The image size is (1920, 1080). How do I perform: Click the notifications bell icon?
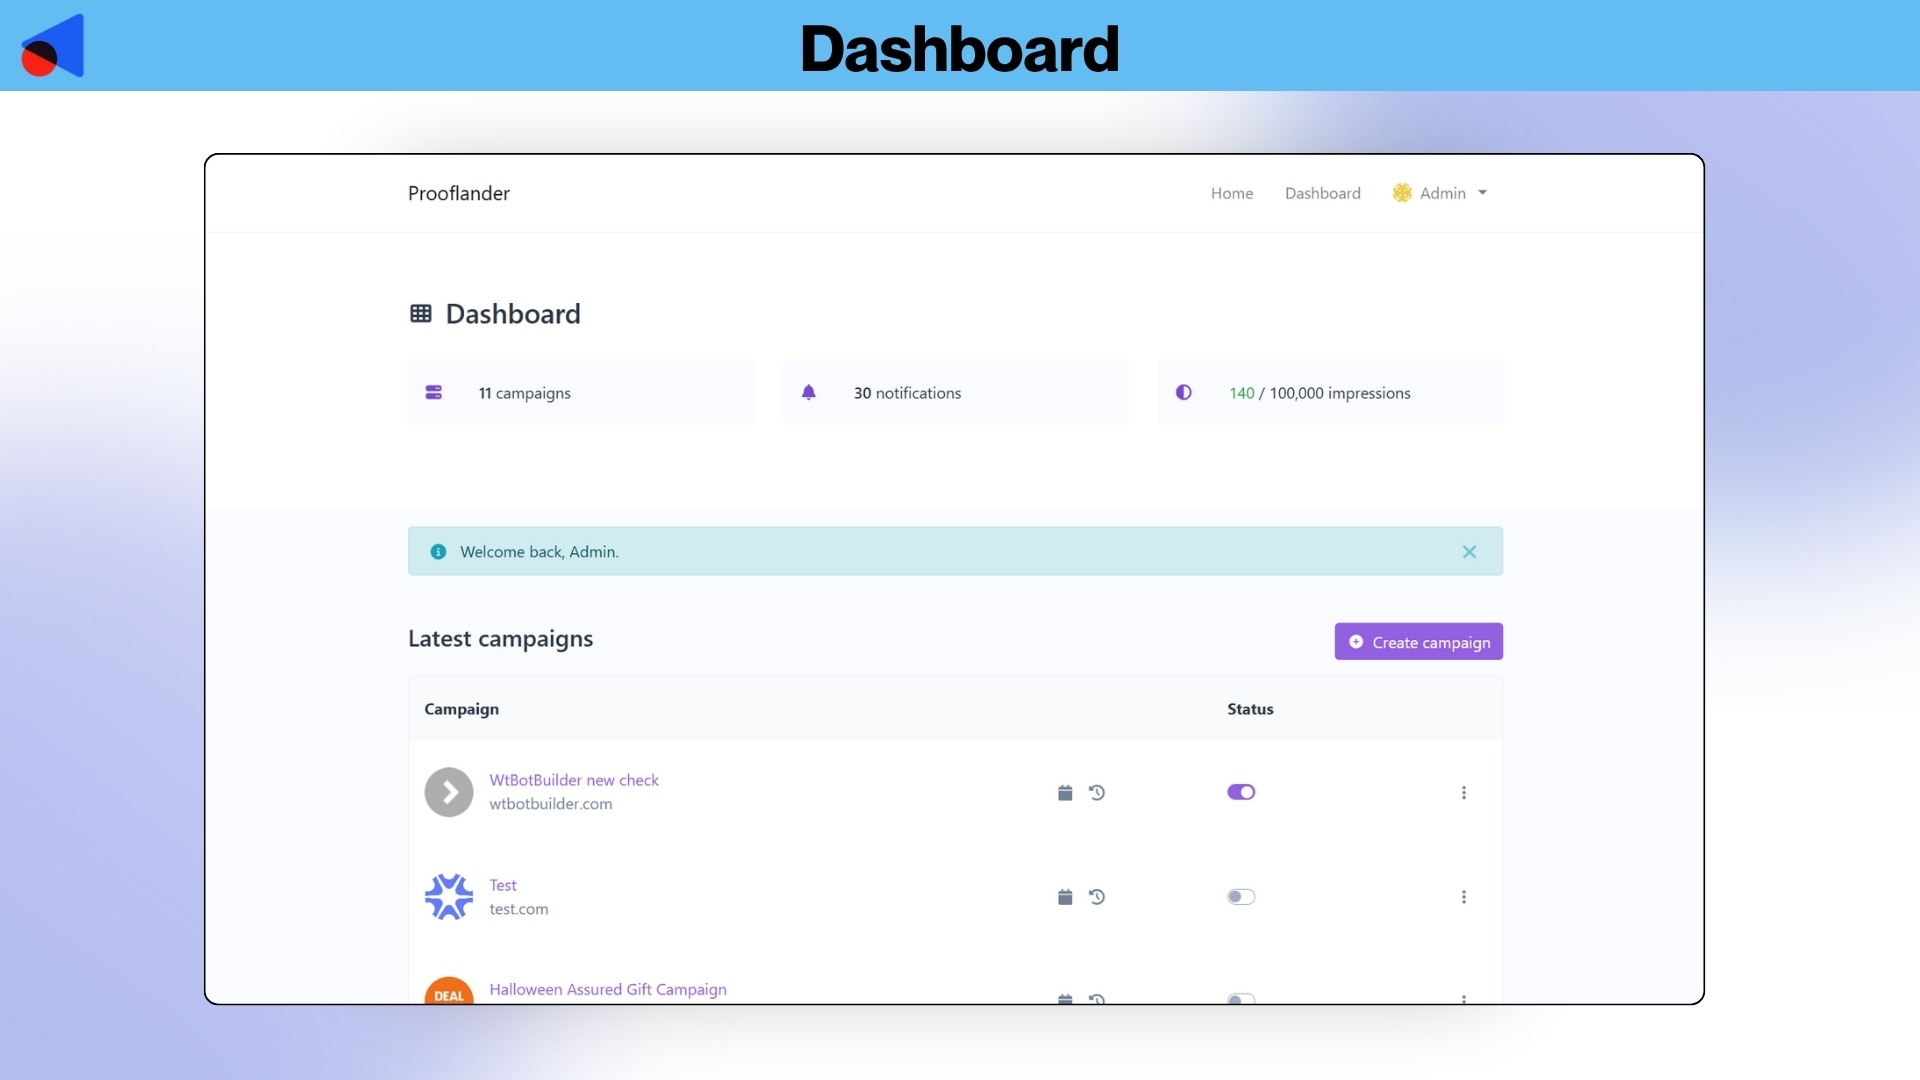pos(809,393)
